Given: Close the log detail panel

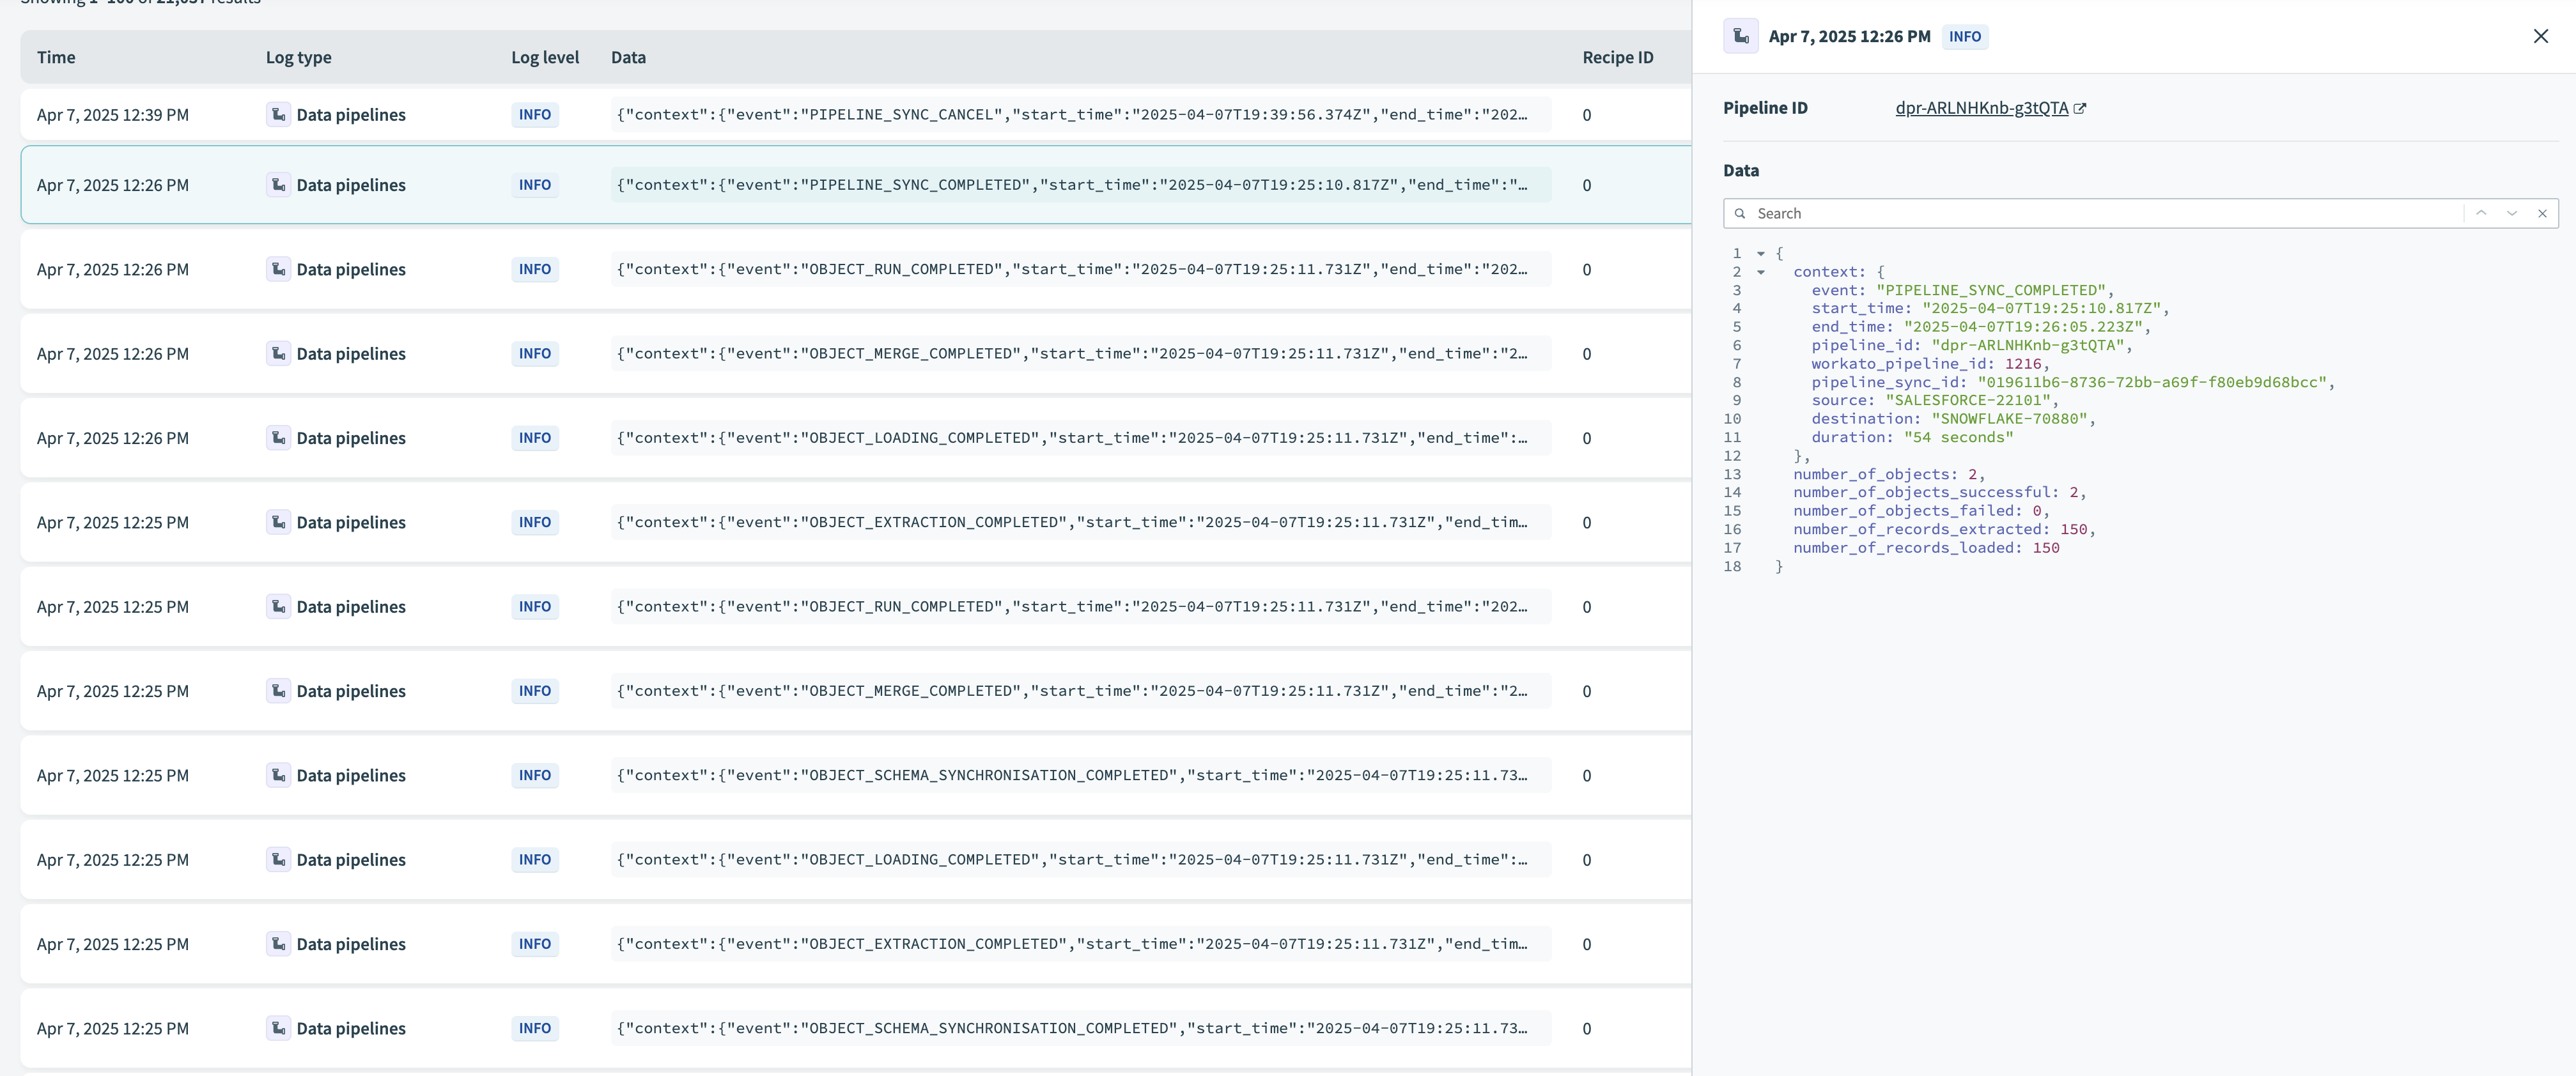Looking at the screenshot, I should pos(2540,36).
